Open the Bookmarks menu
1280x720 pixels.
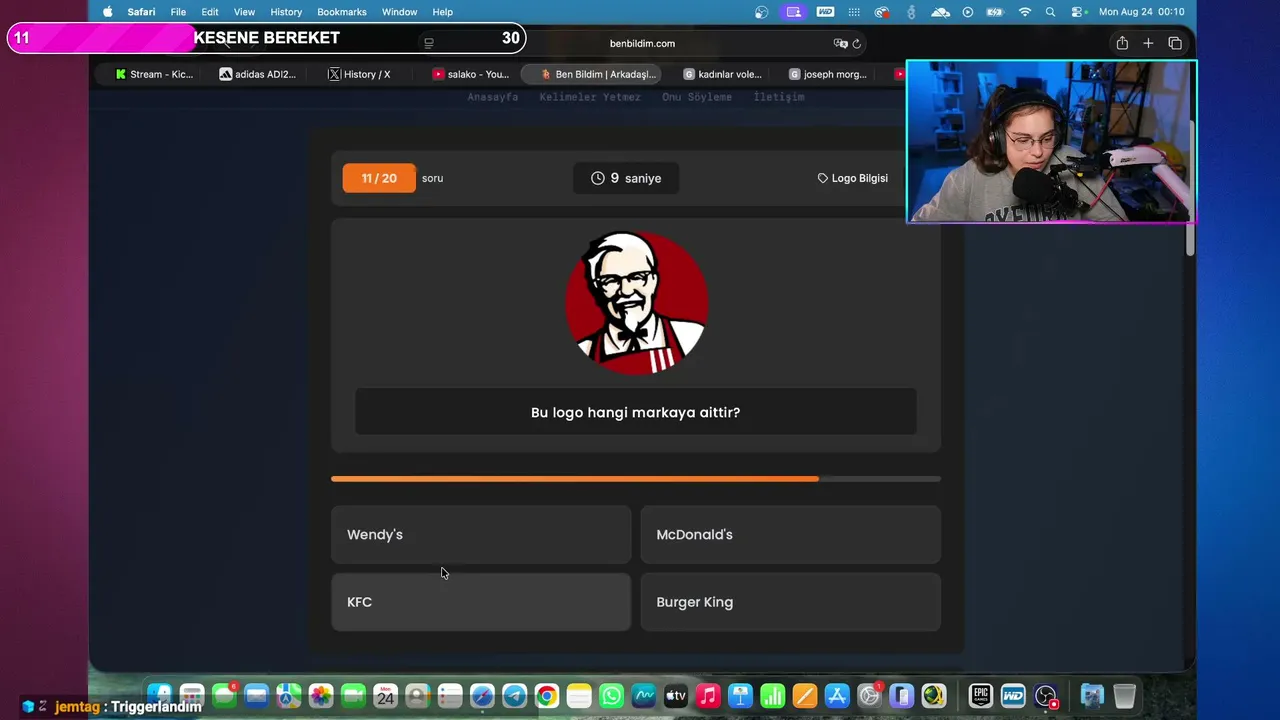click(342, 12)
